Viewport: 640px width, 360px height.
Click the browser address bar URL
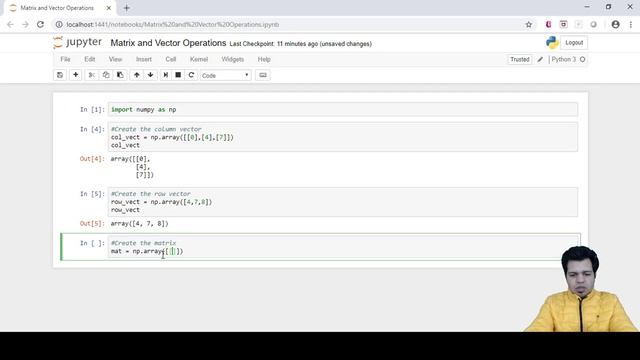[173, 24]
